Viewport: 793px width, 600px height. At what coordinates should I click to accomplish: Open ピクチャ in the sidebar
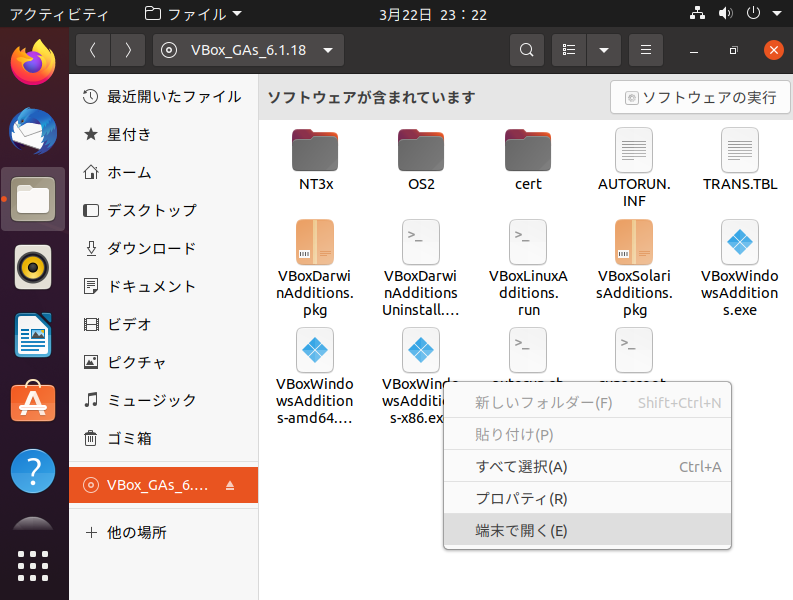pyautogui.click(x=163, y=362)
